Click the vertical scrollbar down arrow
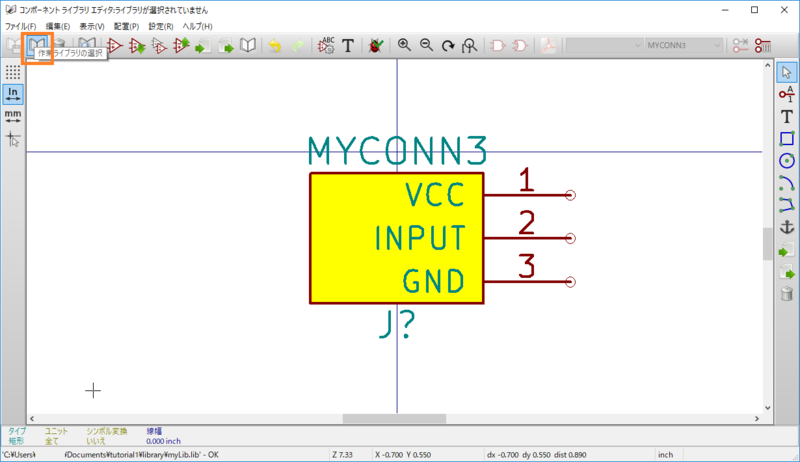The height and width of the screenshot is (462, 800). click(x=767, y=407)
